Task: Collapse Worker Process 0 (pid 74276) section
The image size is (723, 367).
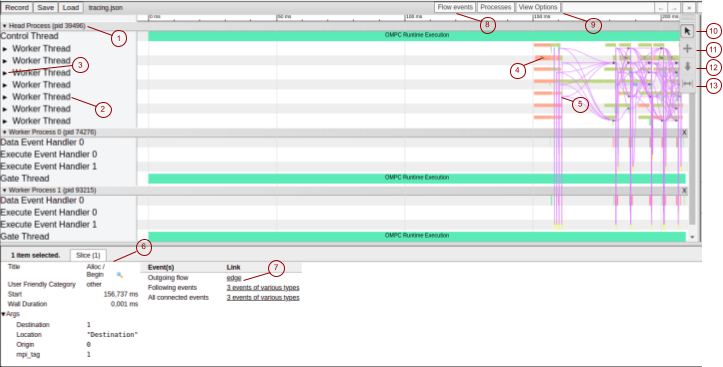Action: point(5,132)
